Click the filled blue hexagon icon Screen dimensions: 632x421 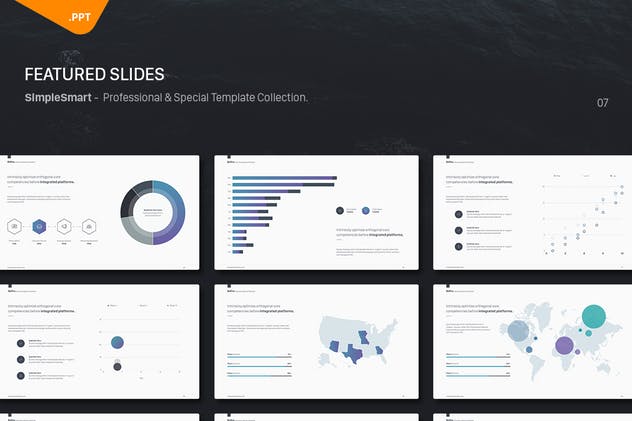pos(39,225)
